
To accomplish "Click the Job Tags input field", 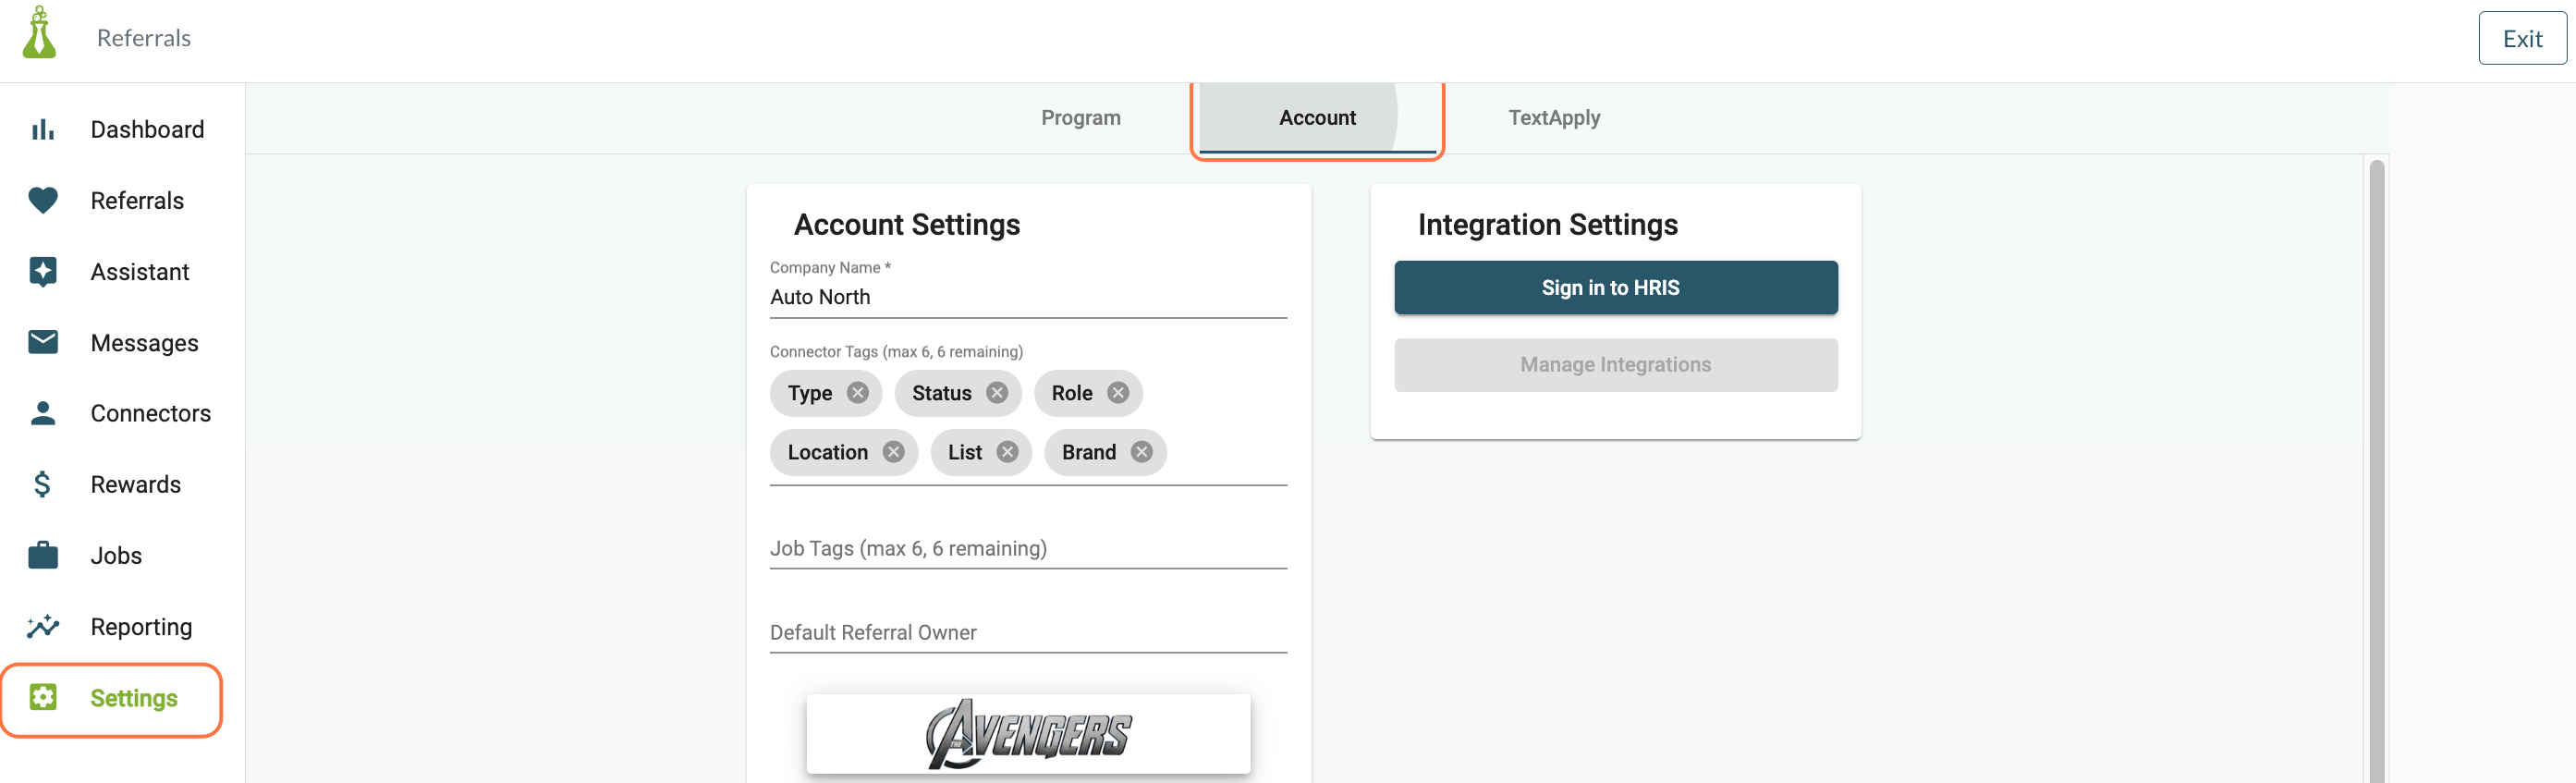I will click(1027, 548).
